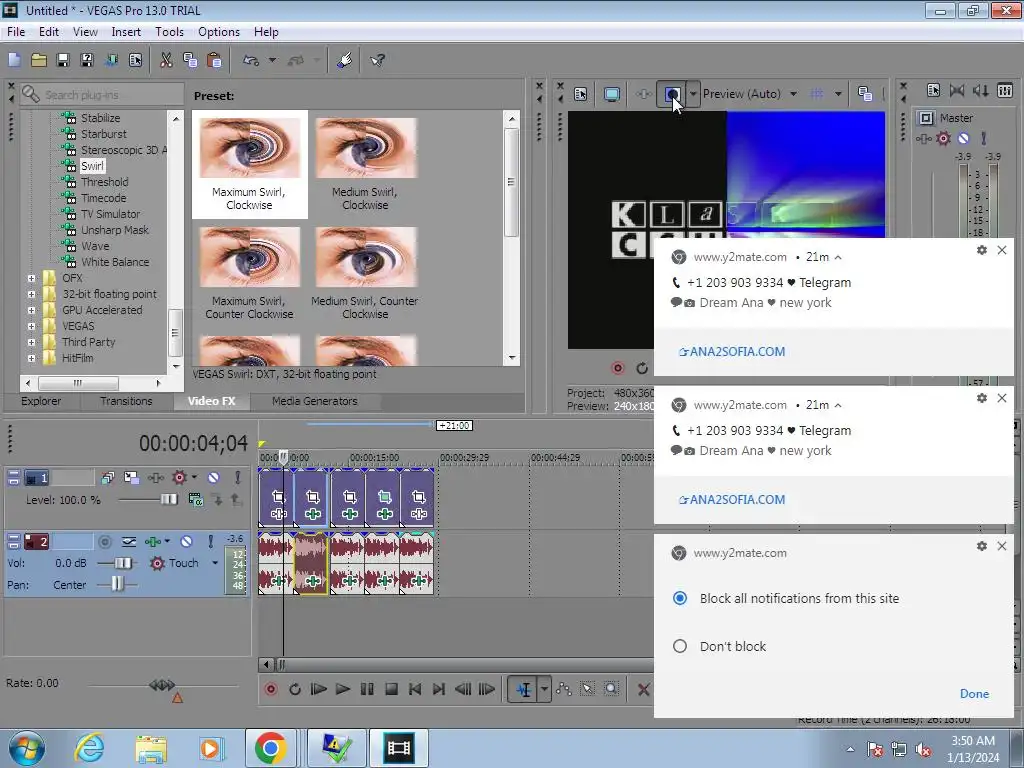Select the Envelope Edit tool

click(x=564, y=690)
